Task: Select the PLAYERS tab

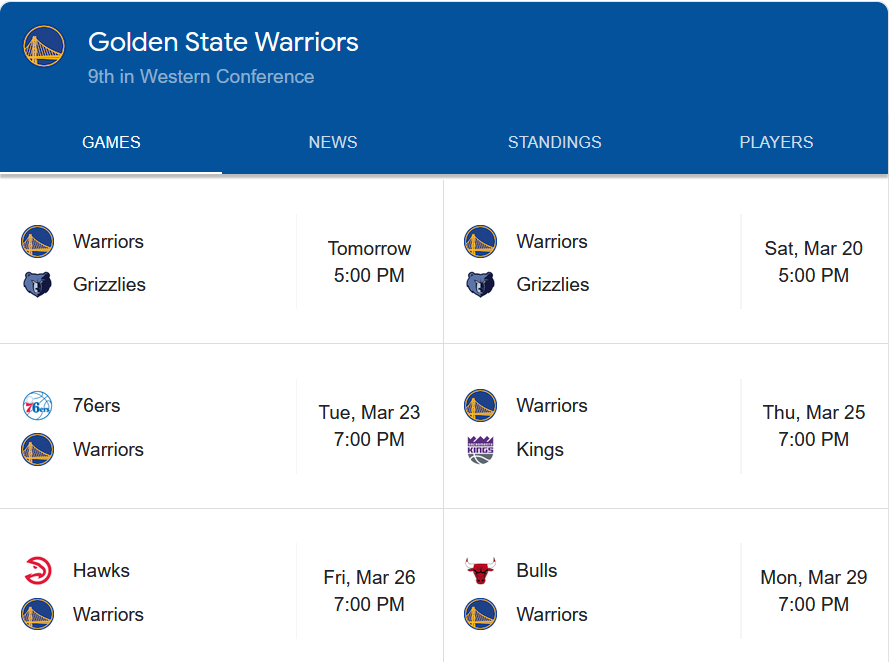Action: [776, 142]
